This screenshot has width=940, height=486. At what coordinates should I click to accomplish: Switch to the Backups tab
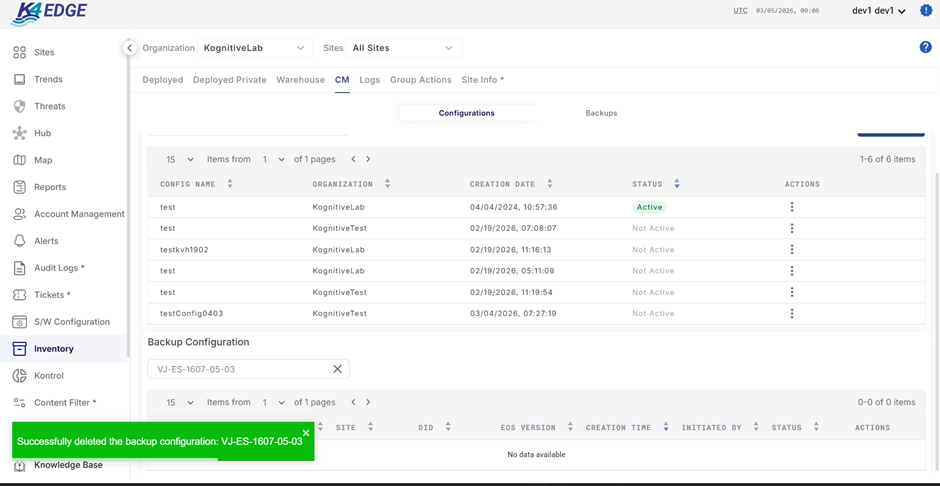[x=601, y=113]
